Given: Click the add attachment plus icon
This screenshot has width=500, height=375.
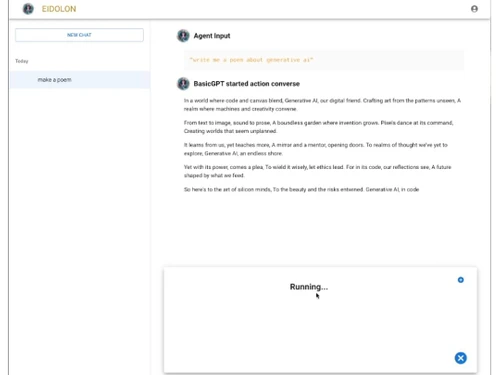Looking at the screenshot, I should pyautogui.click(x=460, y=280).
